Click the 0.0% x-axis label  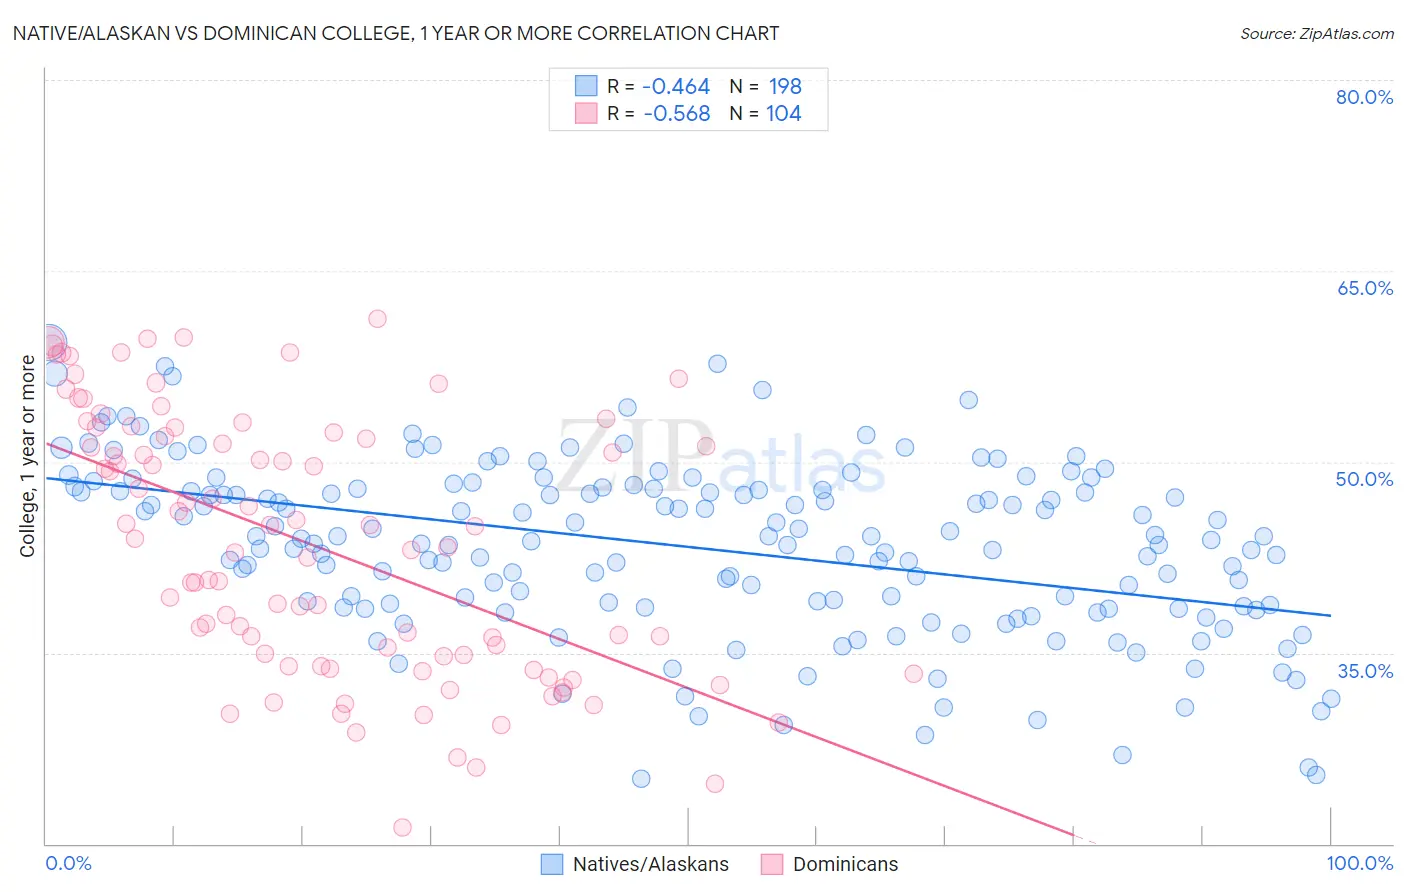[x=68, y=863]
